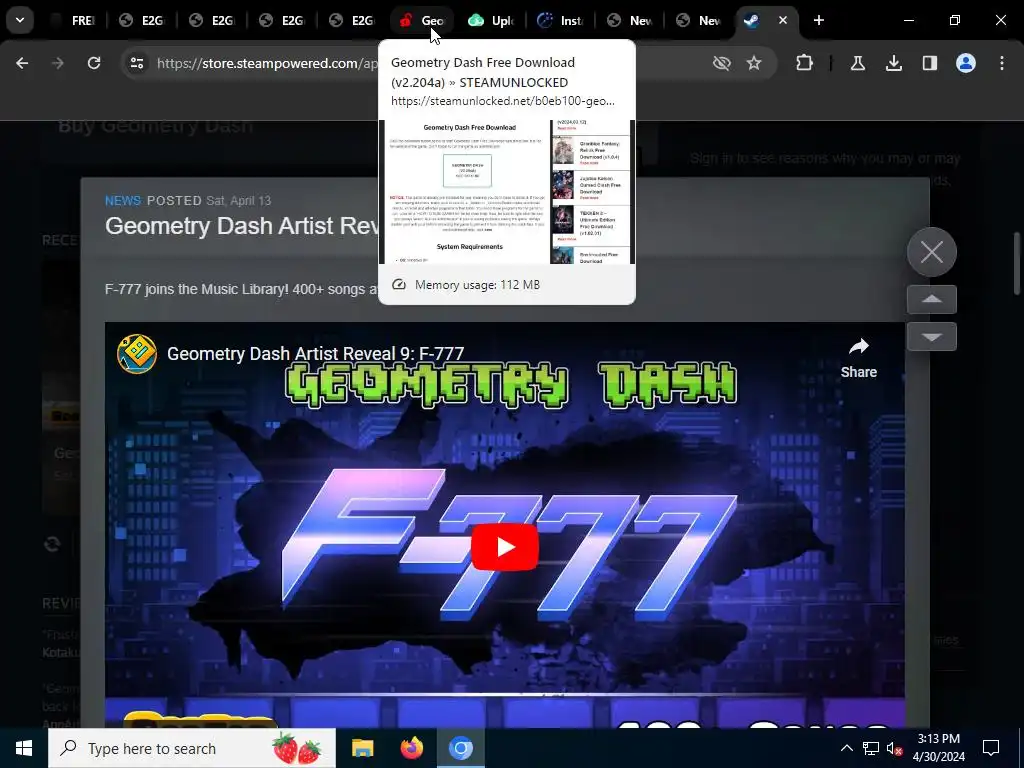The width and height of the screenshot is (1024, 768).
Task: Go back to previous page
Action: [x=22, y=63]
